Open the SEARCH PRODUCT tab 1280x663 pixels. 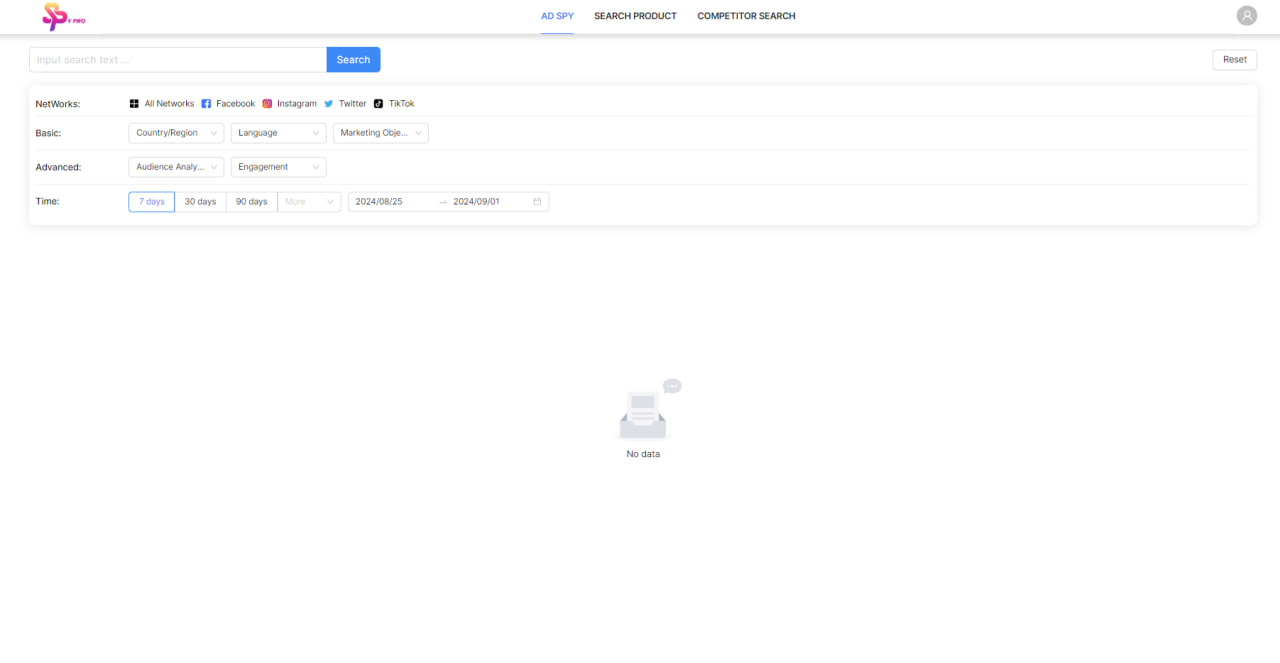[635, 16]
